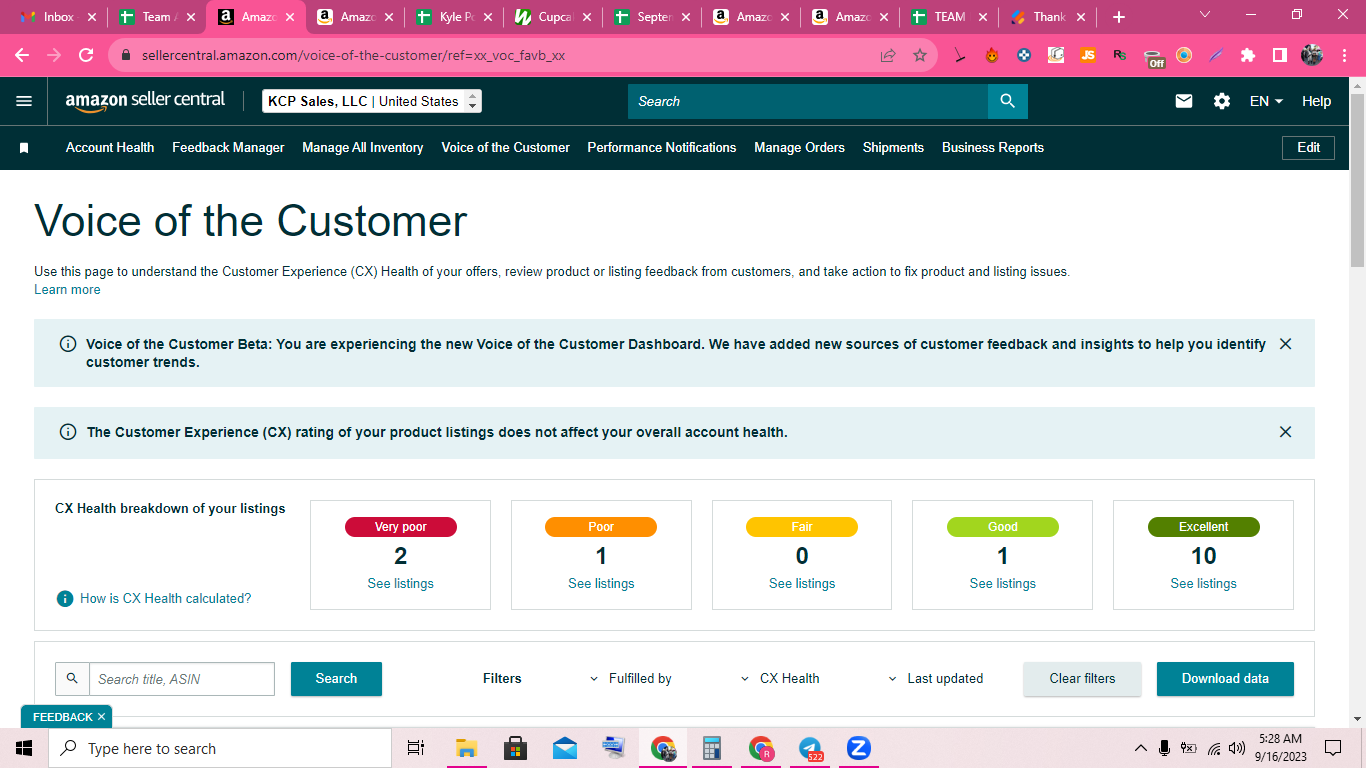Dismiss the Voice of the Customer Beta banner
Screen dimensions: 1366x768
pos(1286,344)
